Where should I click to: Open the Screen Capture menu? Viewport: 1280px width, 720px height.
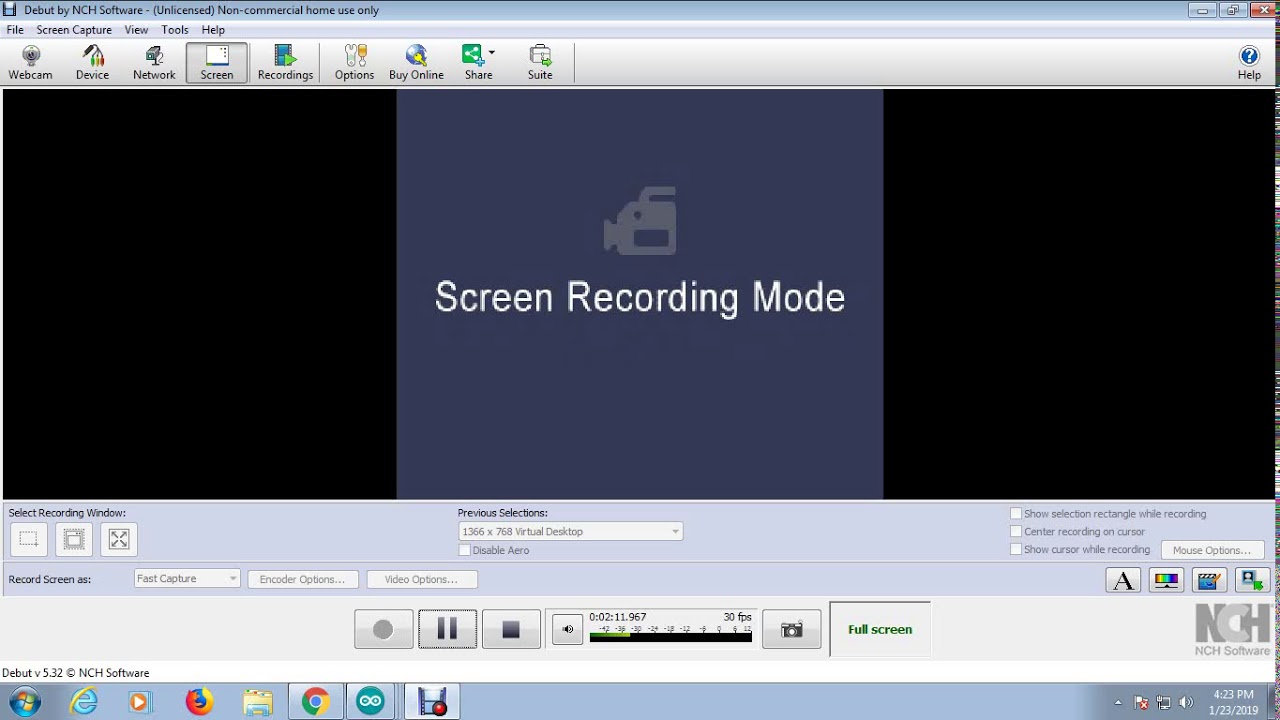click(74, 30)
